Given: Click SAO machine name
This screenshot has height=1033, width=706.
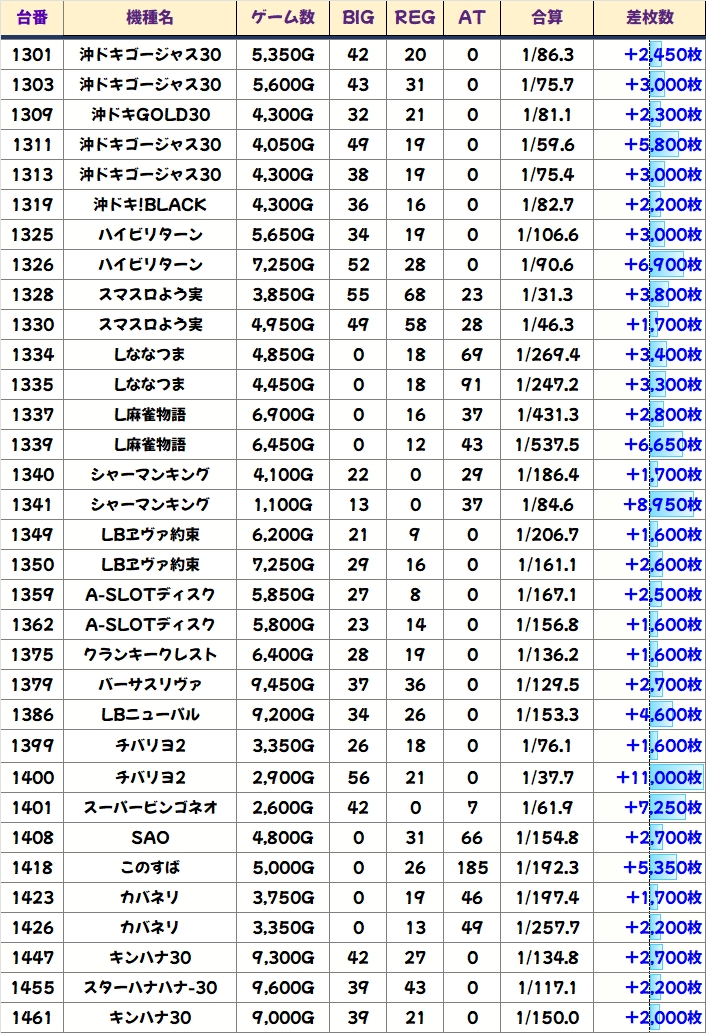Looking at the screenshot, I should [150, 838].
